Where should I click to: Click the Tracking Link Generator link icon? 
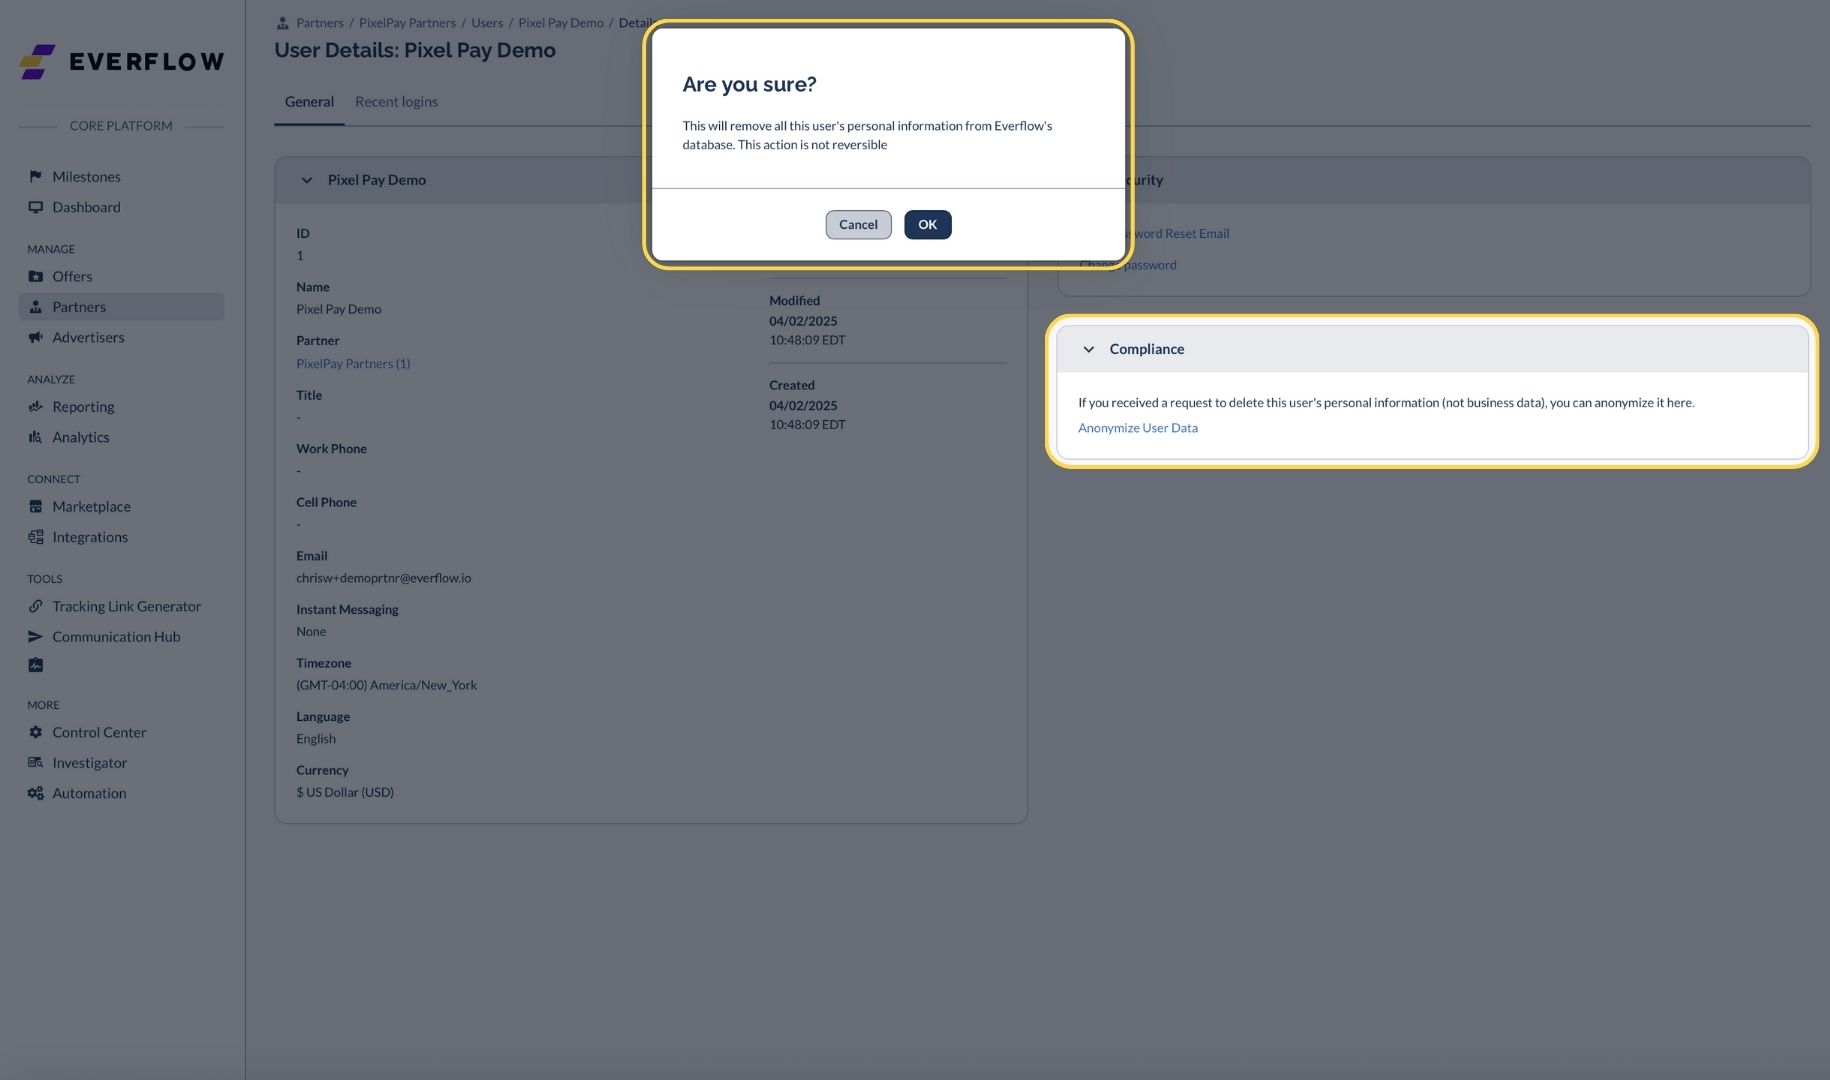point(35,607)
